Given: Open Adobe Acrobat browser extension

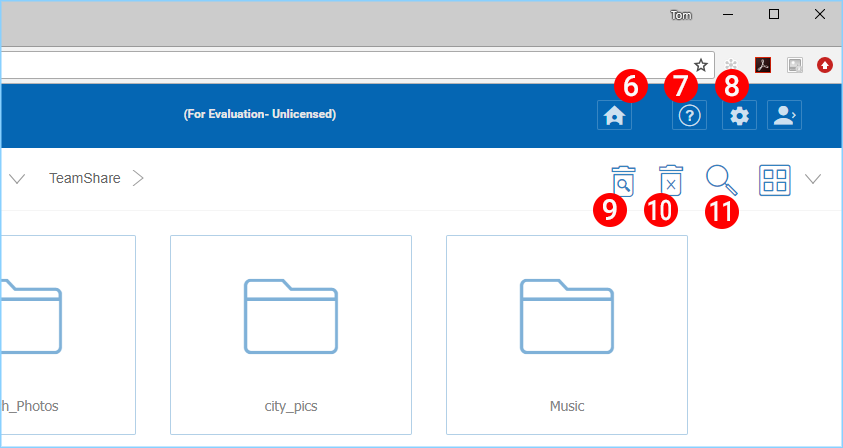Looking at the screenshot, I should tap(763, 65).
